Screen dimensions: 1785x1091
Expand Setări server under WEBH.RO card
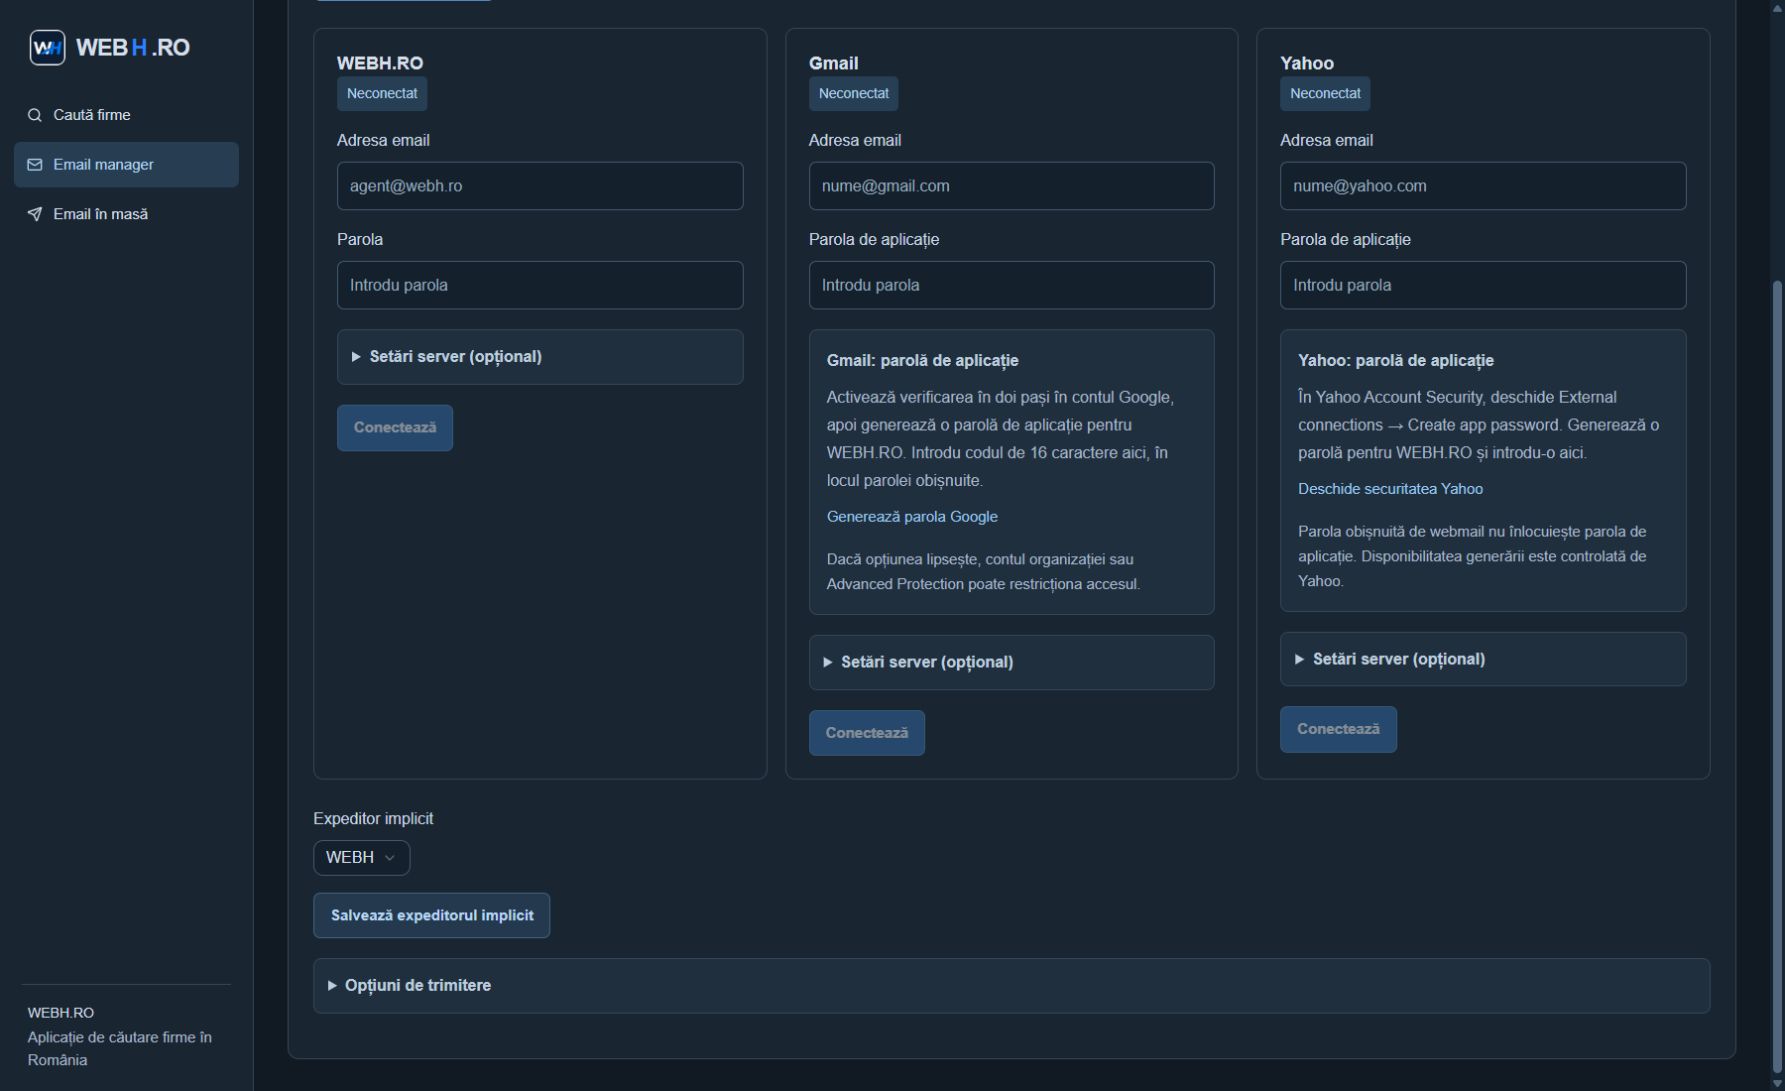point(540,357)
